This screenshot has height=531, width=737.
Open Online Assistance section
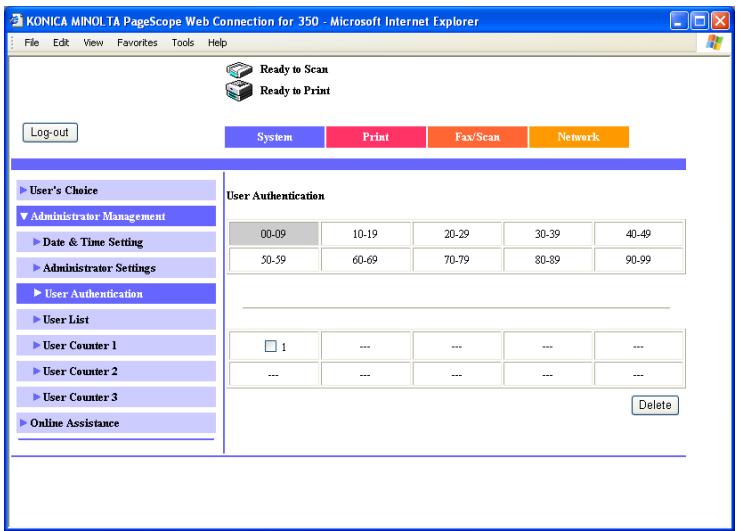point(116,423)
